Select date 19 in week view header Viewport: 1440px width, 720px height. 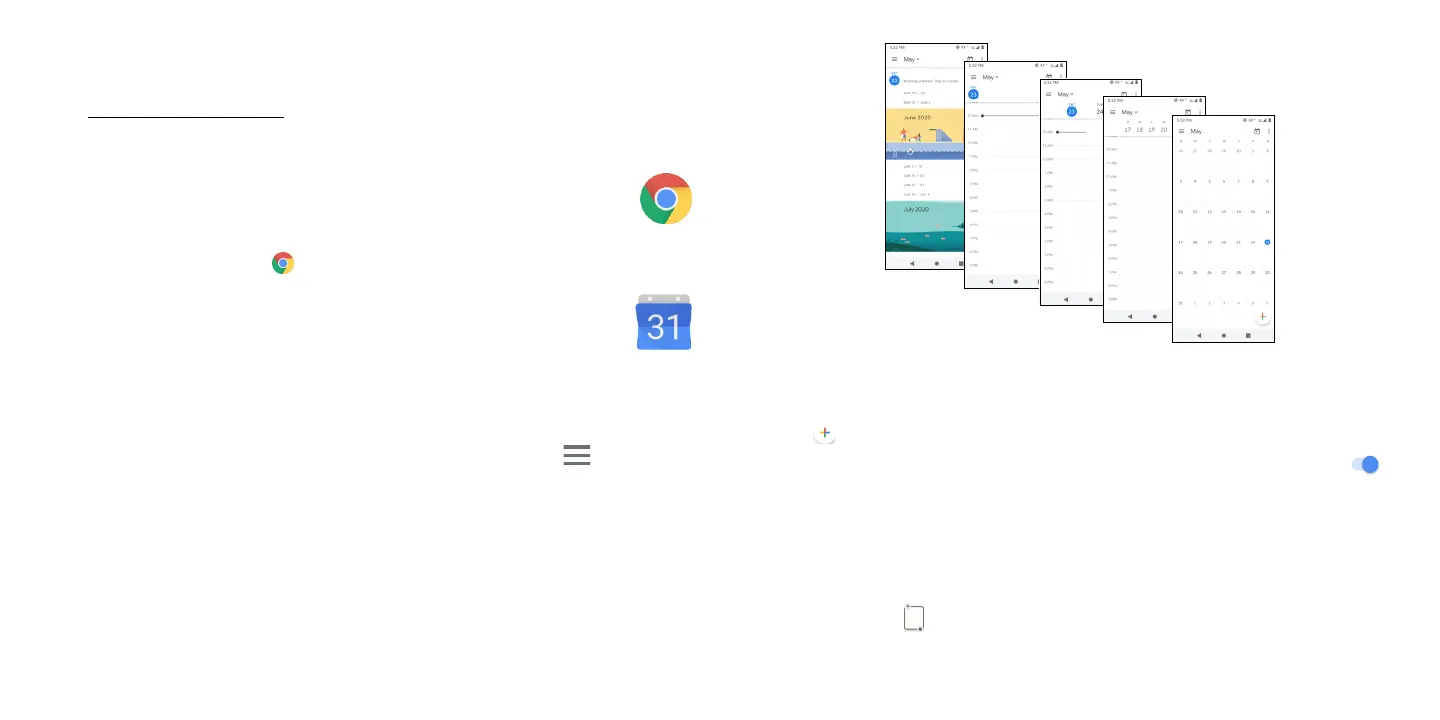[x=1152, y=130]
